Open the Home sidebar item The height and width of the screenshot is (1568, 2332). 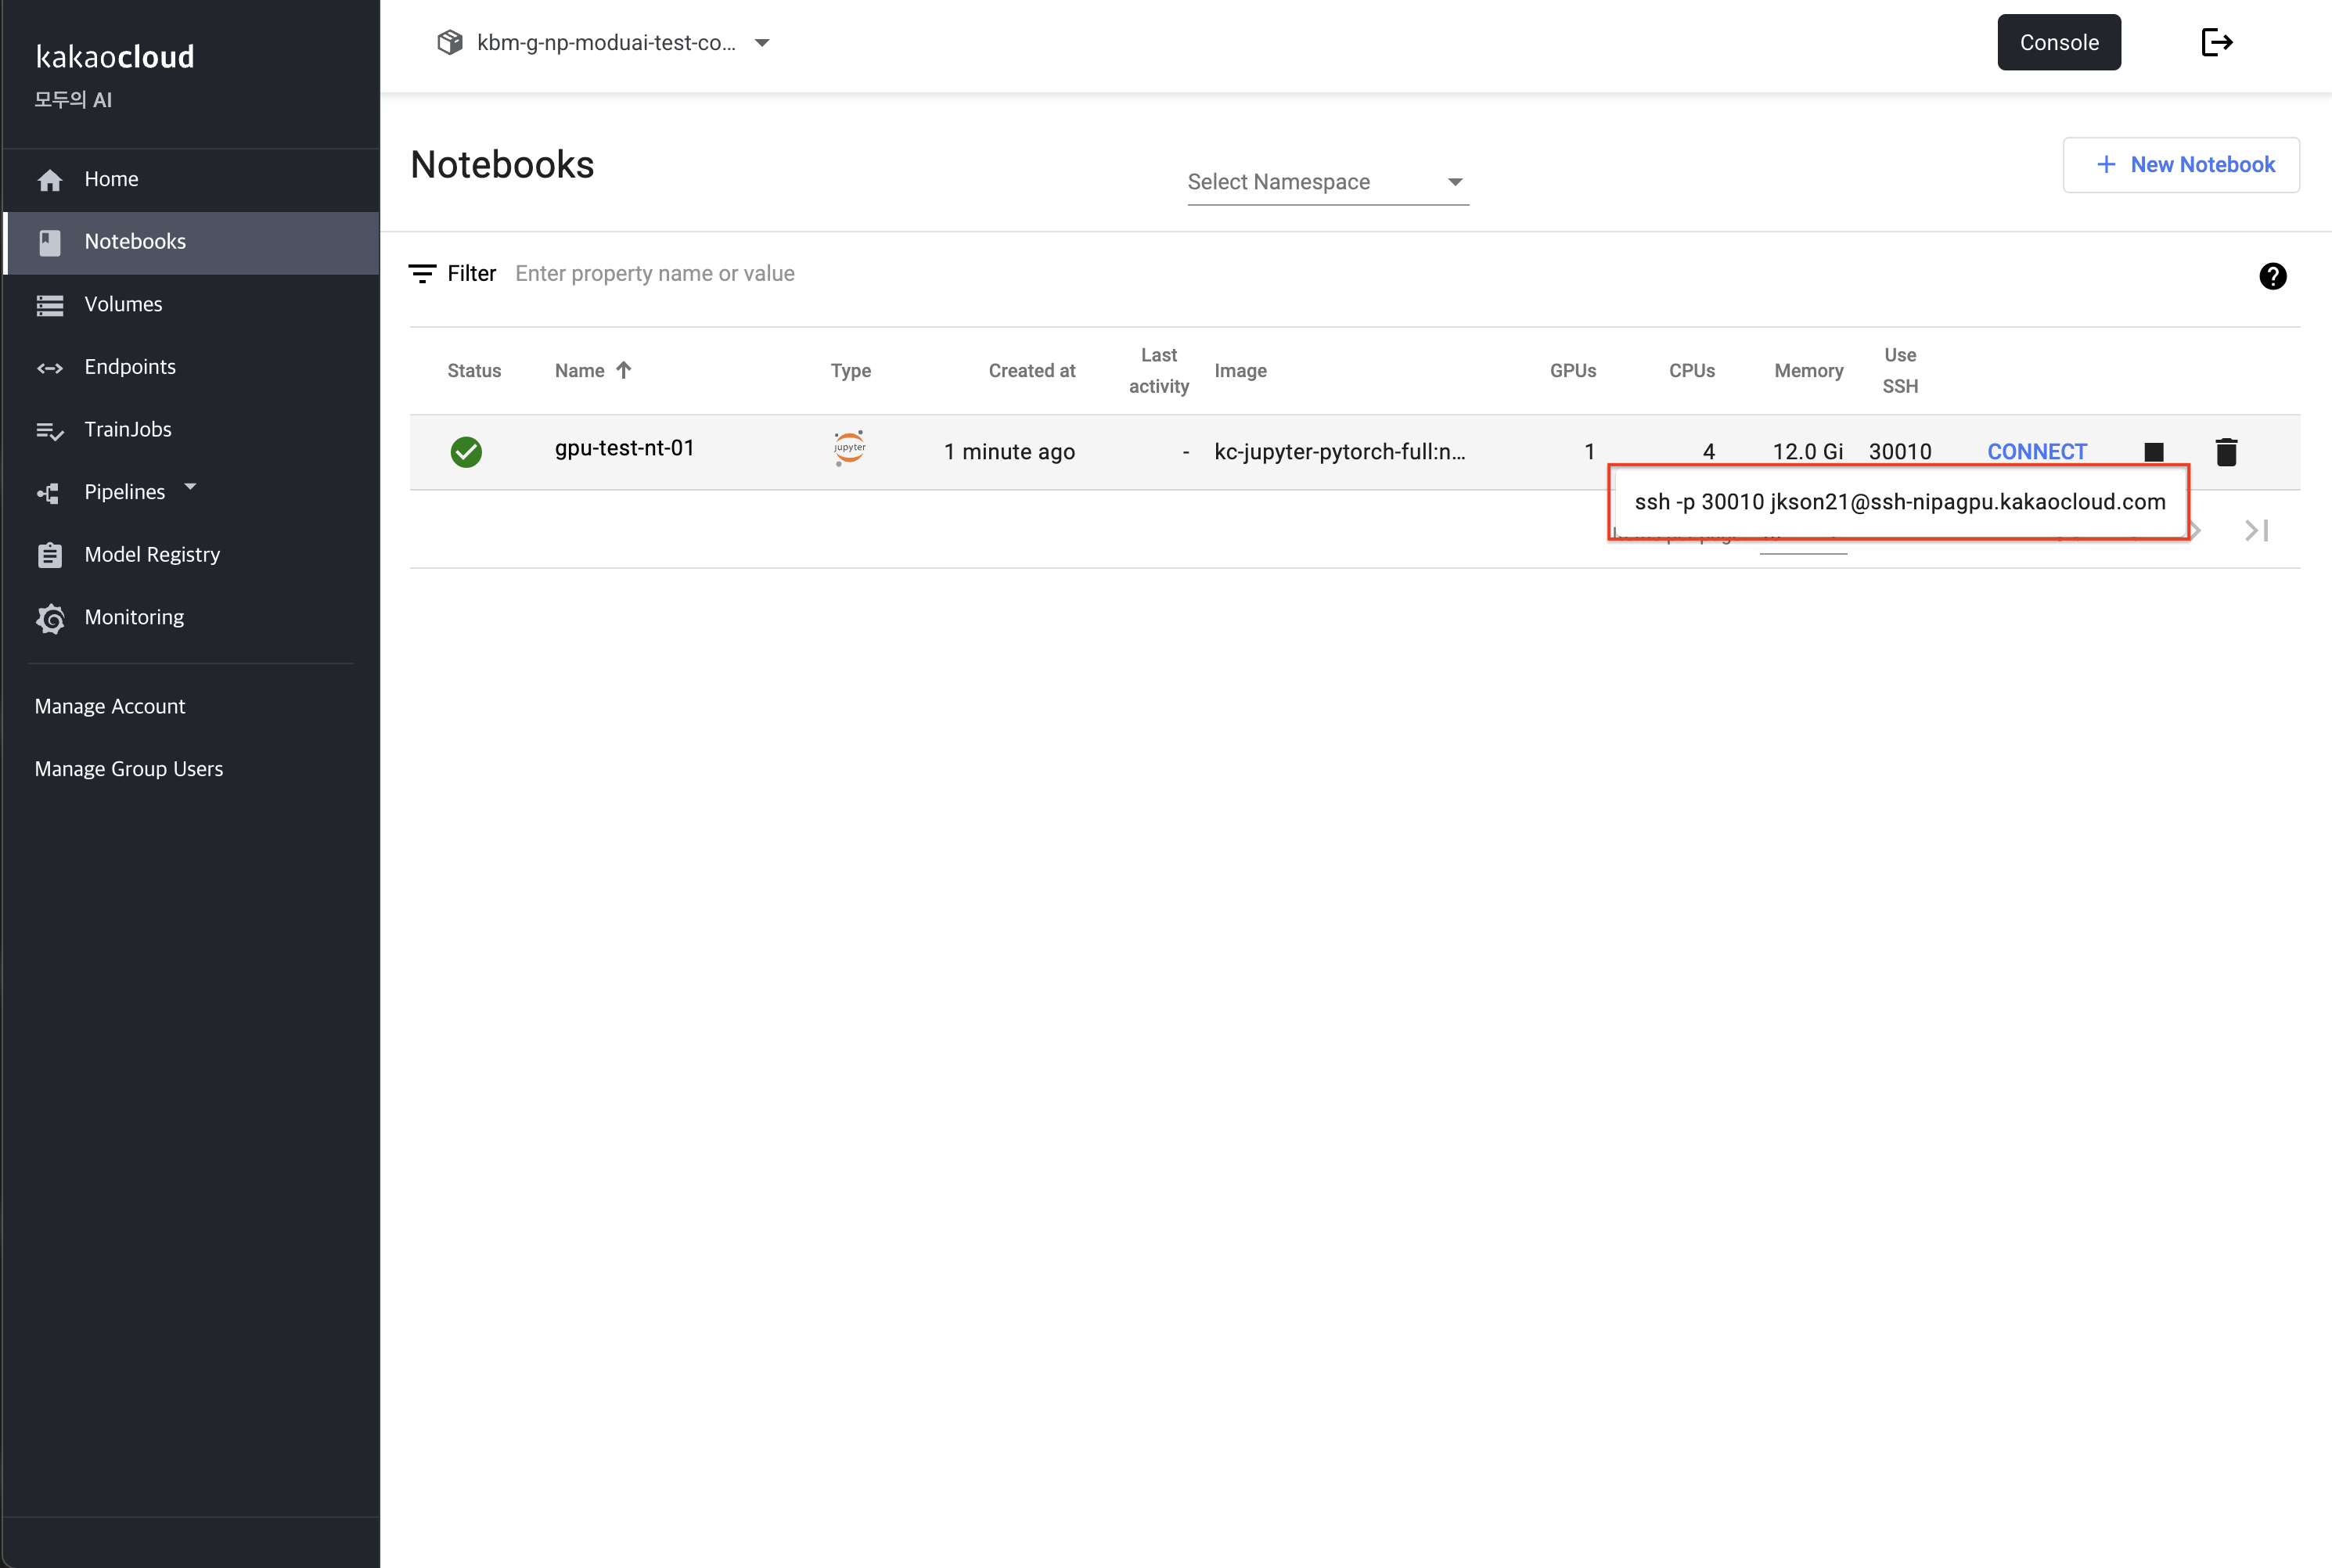(x=191, y=179)
